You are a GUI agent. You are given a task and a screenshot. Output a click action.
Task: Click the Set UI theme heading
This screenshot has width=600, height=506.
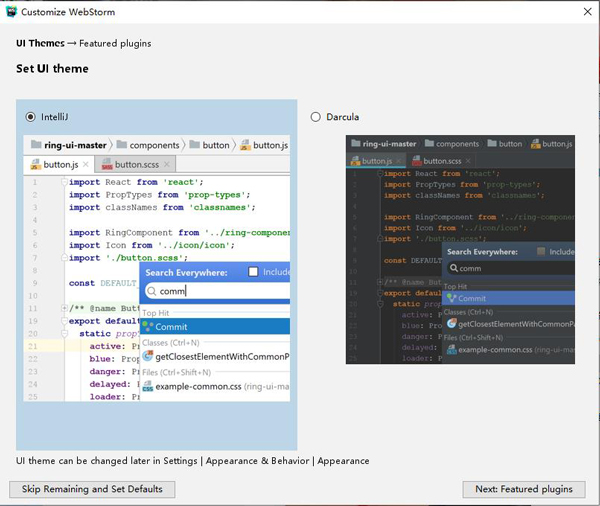point(52,69)
